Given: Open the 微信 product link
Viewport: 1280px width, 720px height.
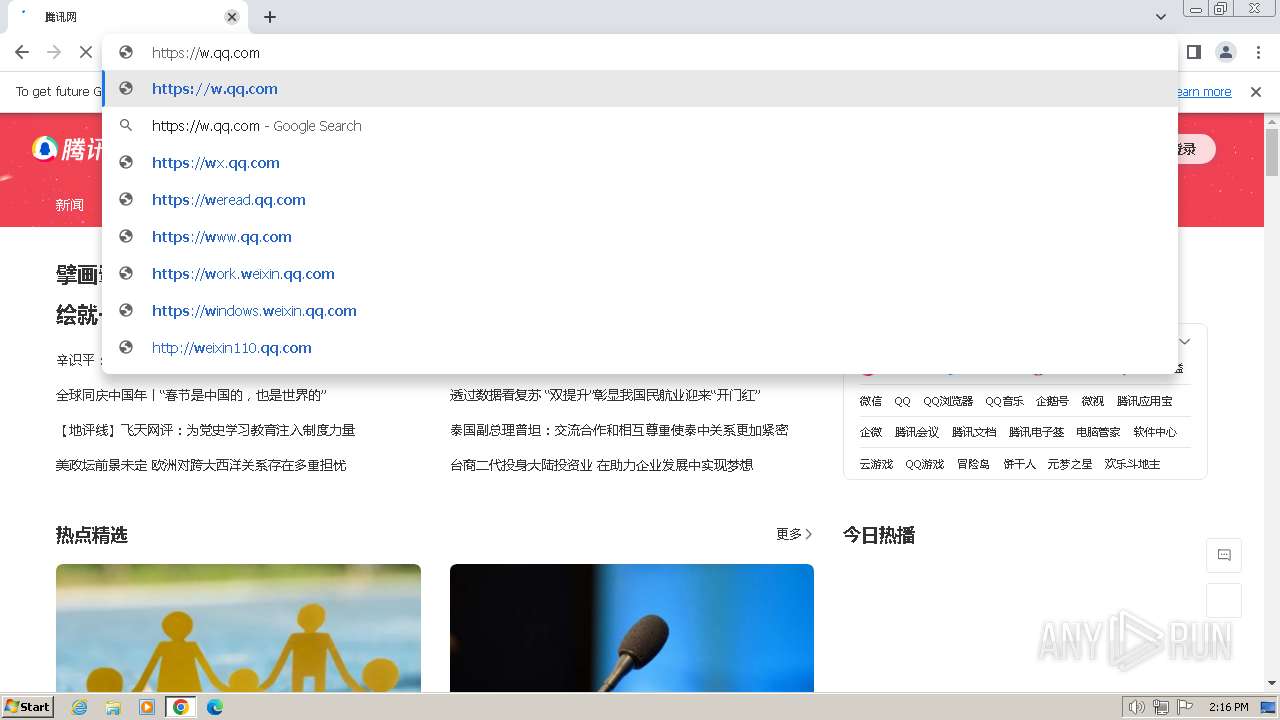Looking at the screenshot, I should click(871, 401).
